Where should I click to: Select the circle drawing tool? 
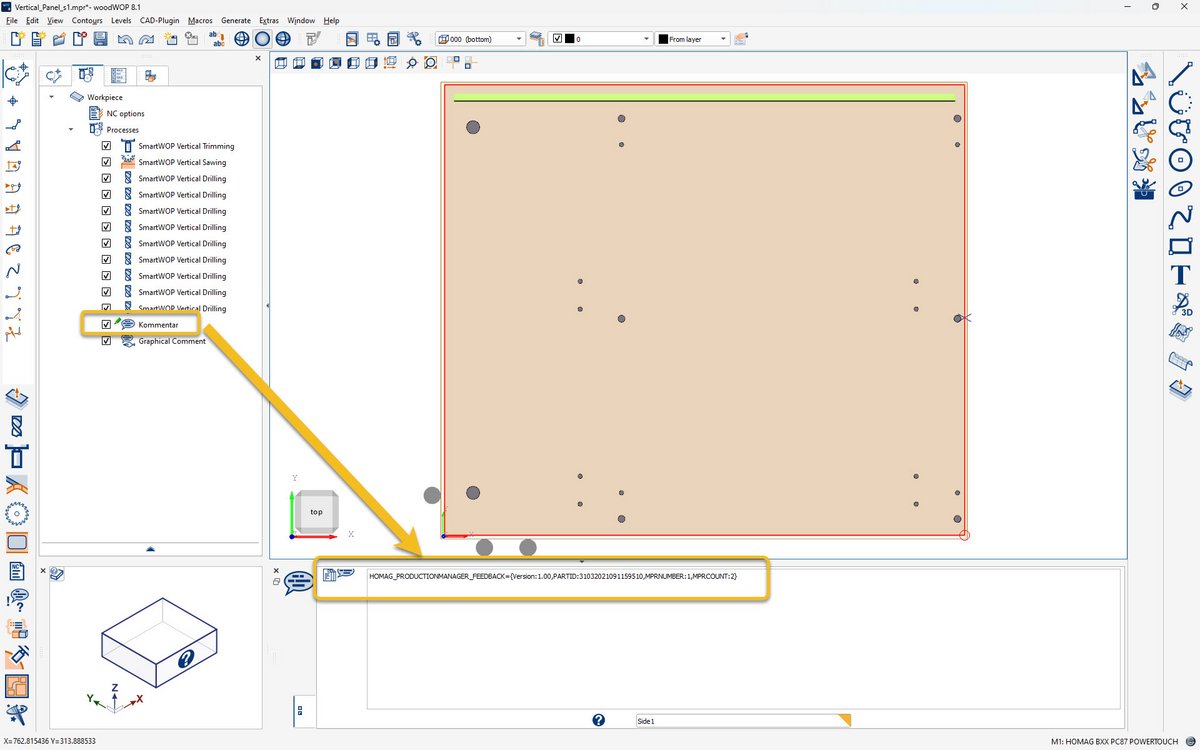[1180, 162]
